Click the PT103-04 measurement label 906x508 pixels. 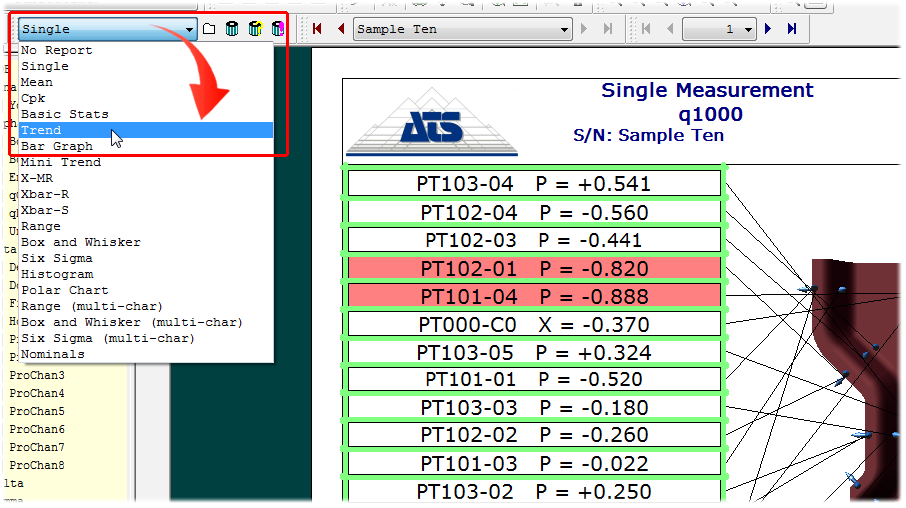tap(533, 184)
